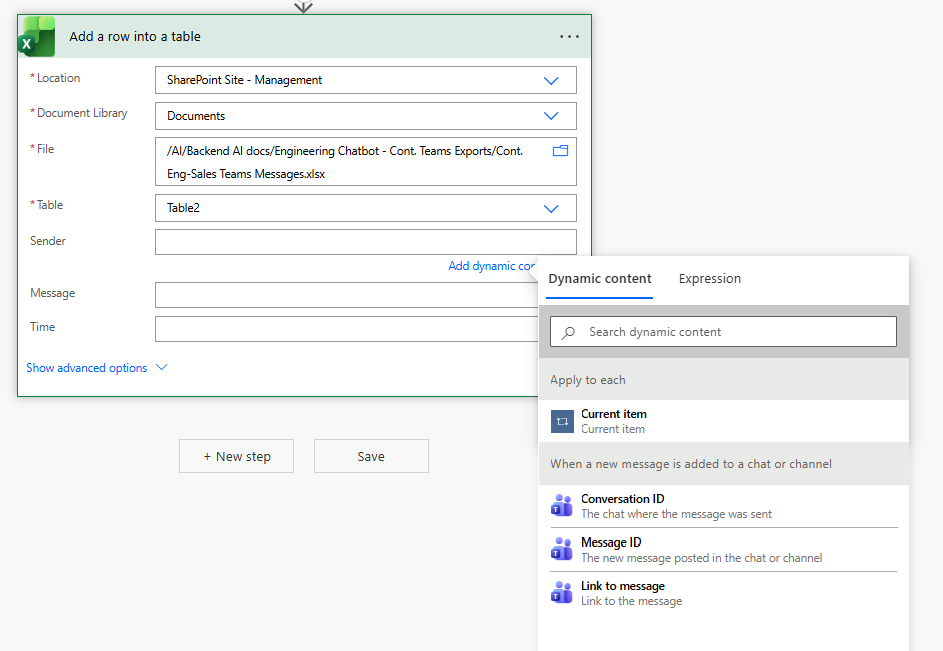Expand the Location dropdown

(x=551, y=81)
